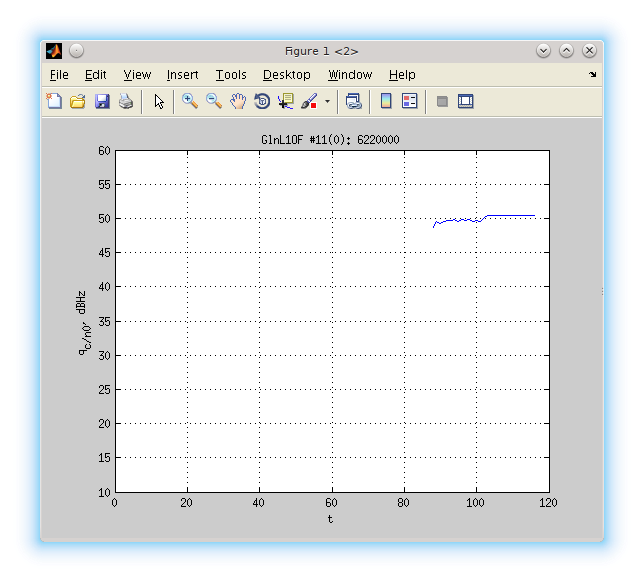644x582 pixels.
Task: Open a file with folder icon
Action: (x=78, y=101)
